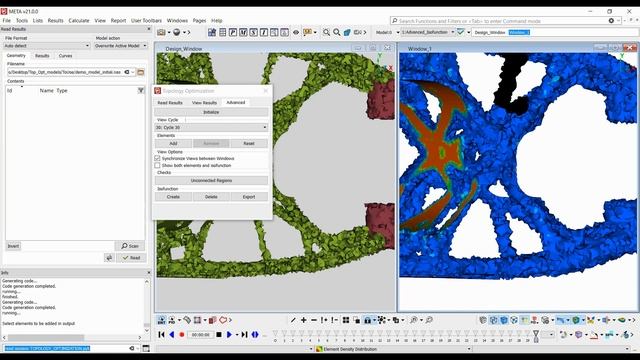Screen dimensions: 640x360
Task: Stop the animation playback
Action: click(x=219, y=335)
